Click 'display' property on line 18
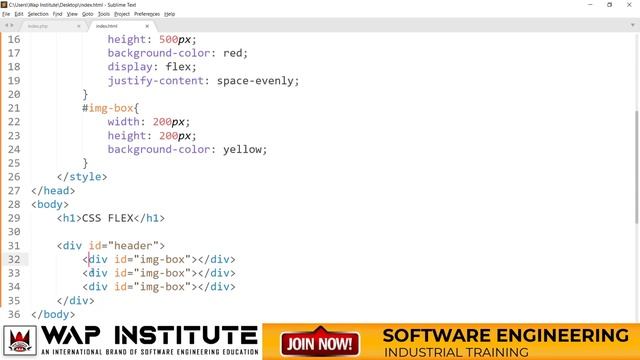Screen dimensions: 640x360 (x=130, y=67)
